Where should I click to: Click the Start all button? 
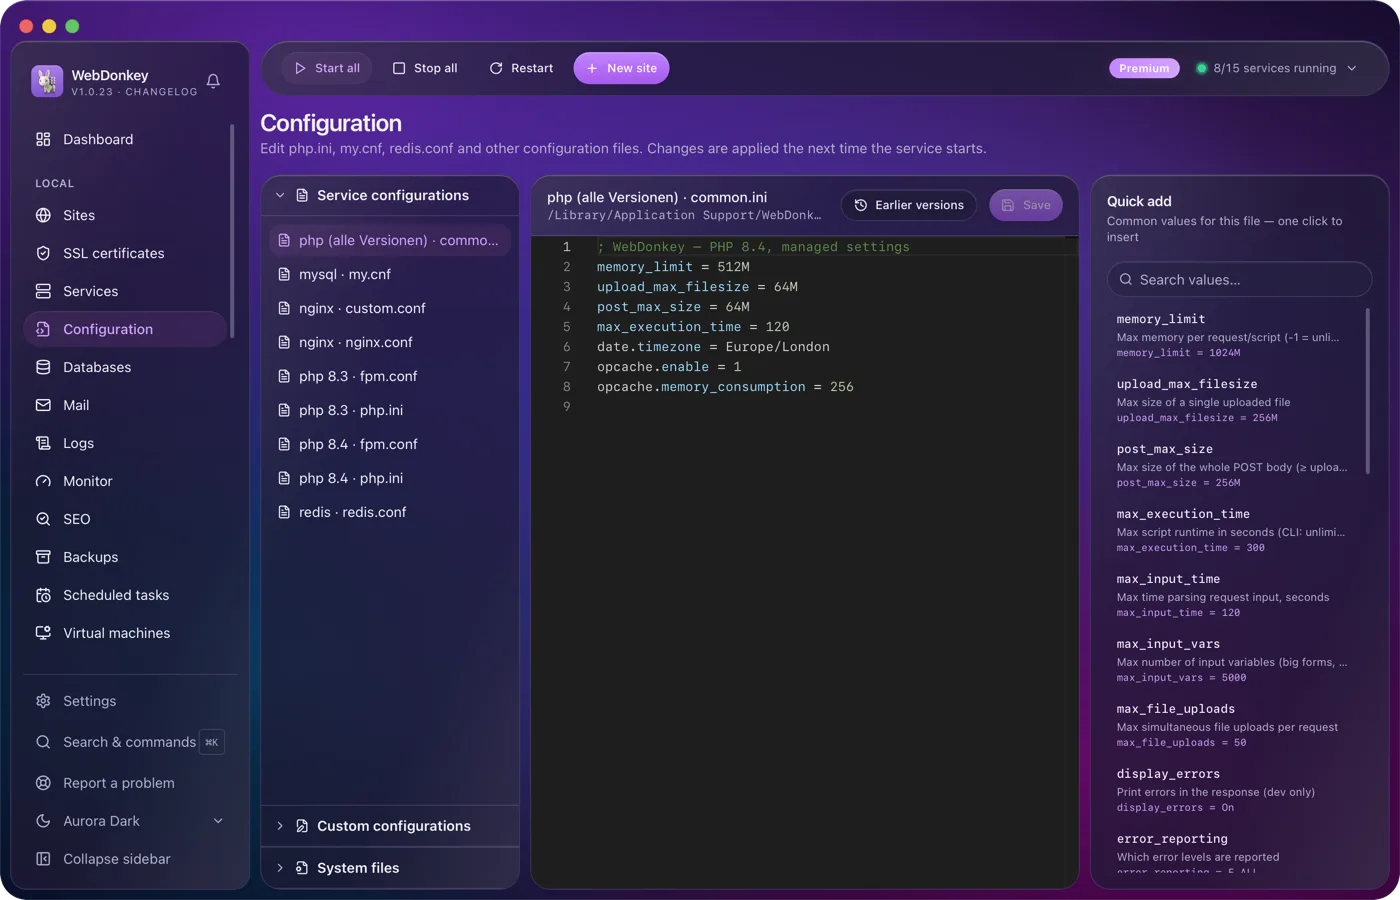(327, 68)
